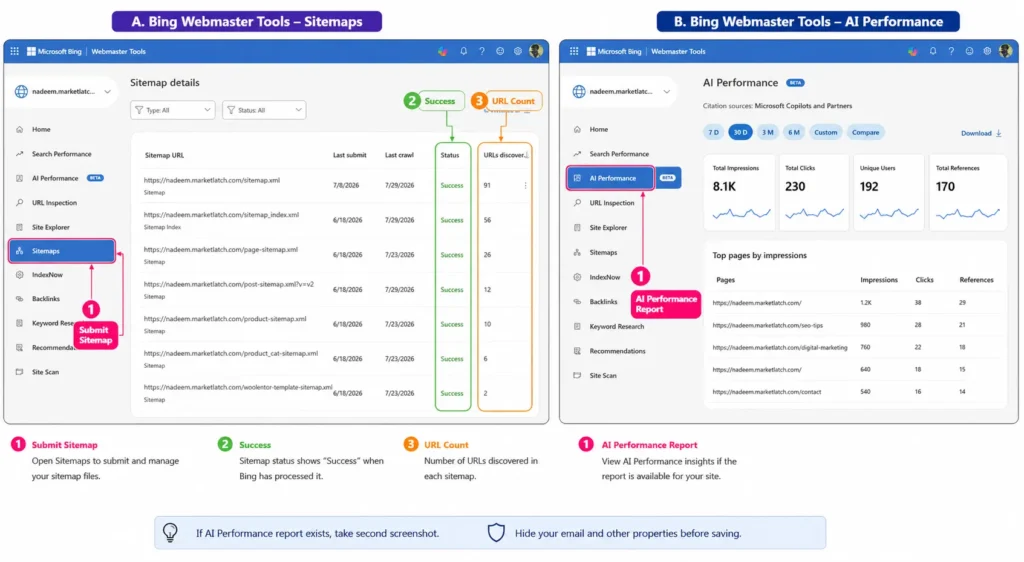Click the Compare button
The image size is (1024, 562).
click(865, 132)
